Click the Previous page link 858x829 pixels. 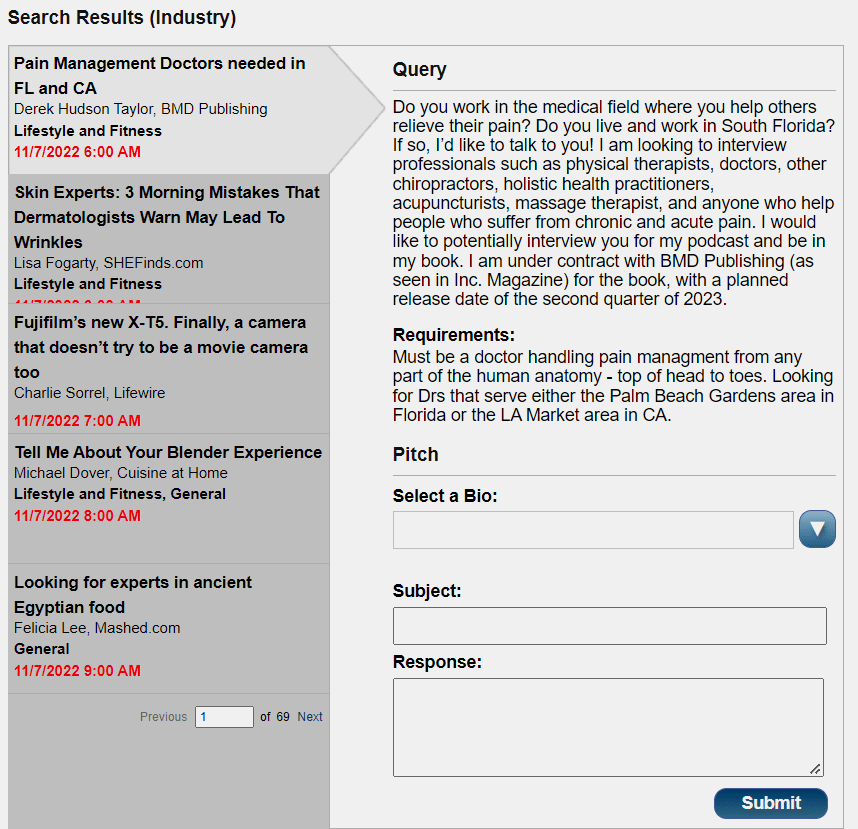[163, 717]
